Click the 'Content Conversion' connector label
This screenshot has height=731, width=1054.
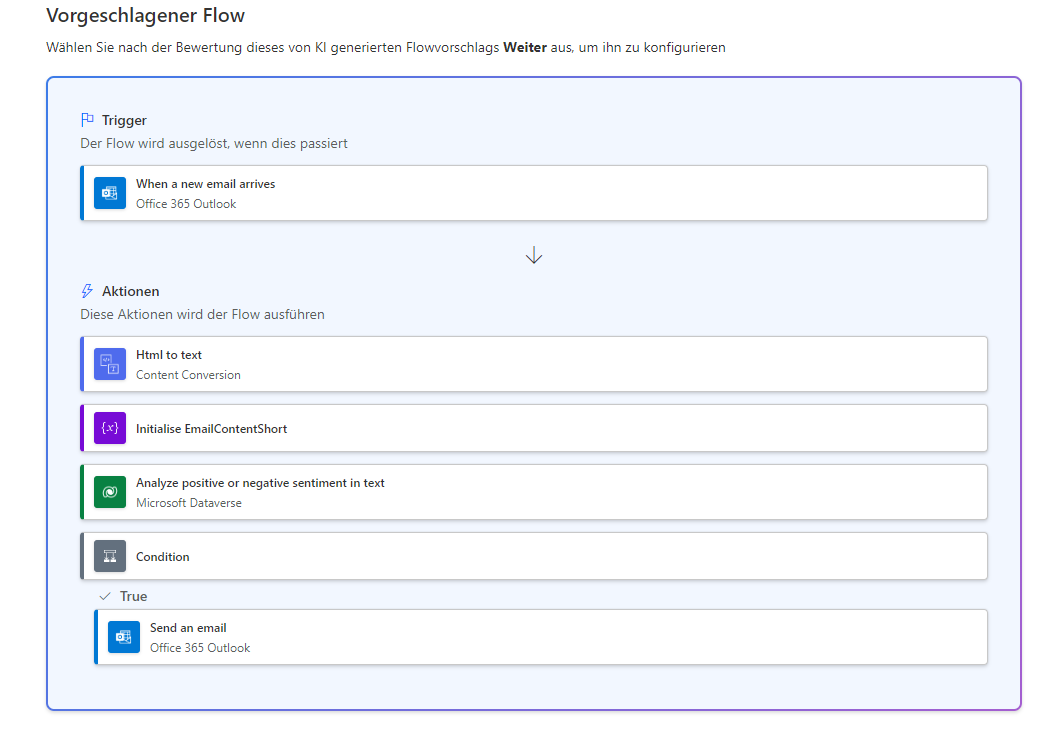point(188,375)
